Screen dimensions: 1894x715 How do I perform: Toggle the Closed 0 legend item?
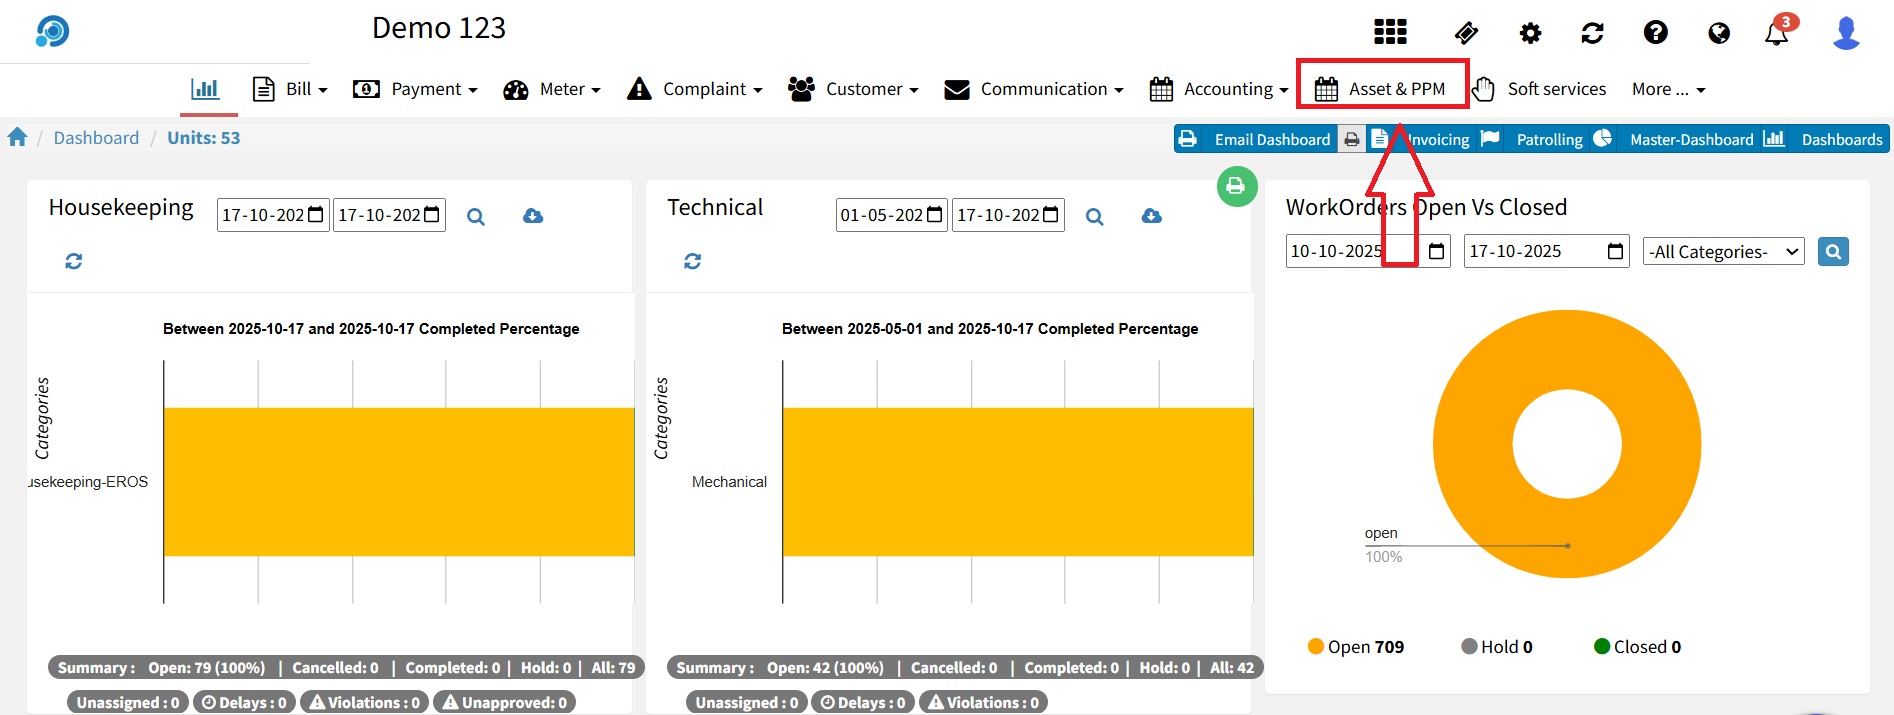[x=1637, y=647]
